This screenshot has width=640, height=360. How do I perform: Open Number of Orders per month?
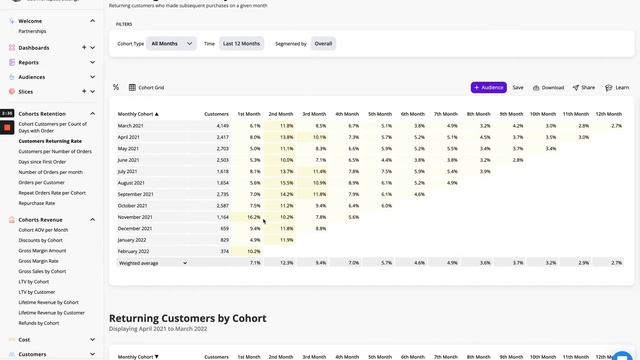[51, 172]
